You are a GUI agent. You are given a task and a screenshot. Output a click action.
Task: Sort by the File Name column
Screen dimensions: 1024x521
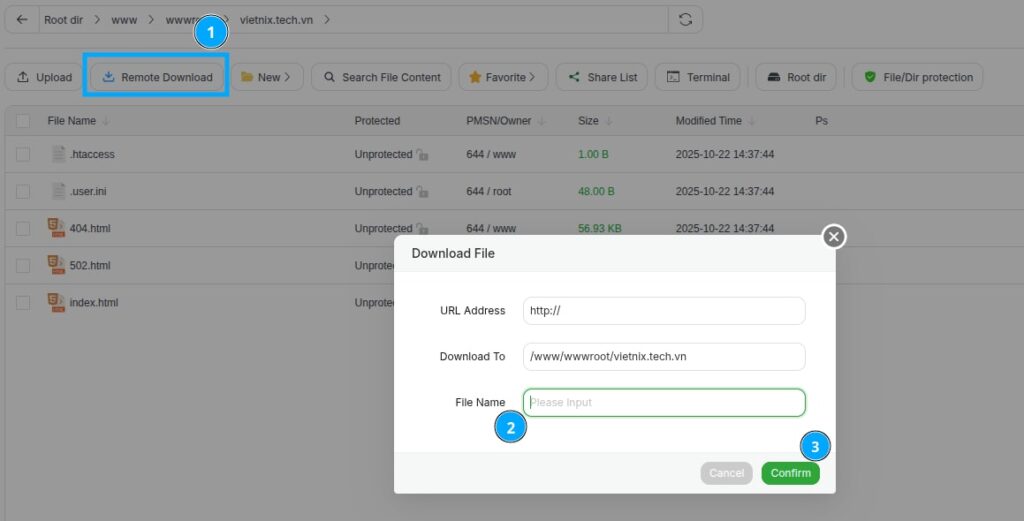tap(78, 121)
